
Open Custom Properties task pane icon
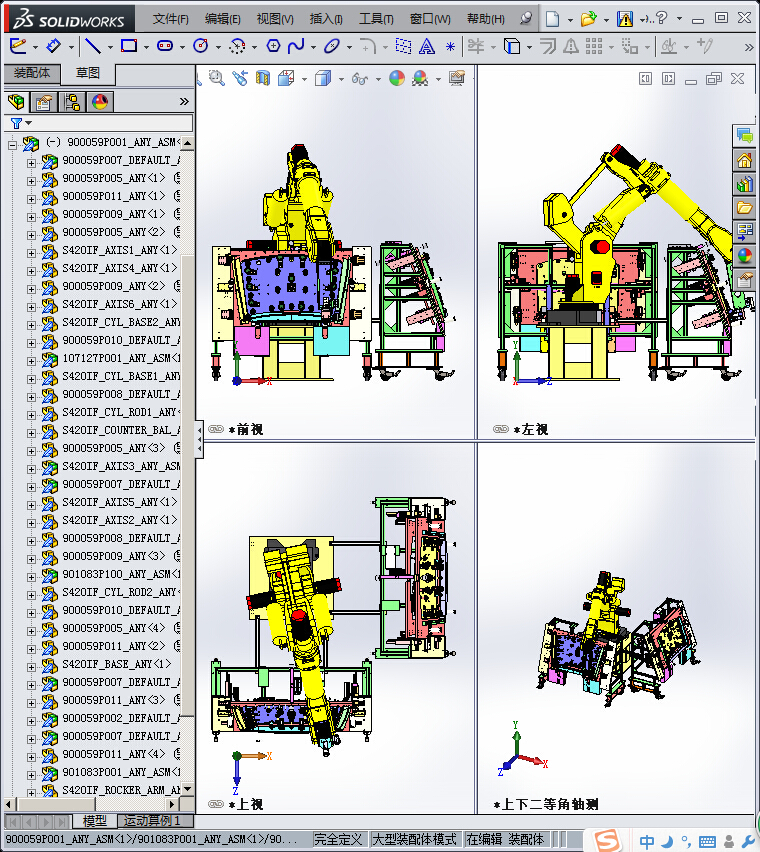(744, 280)
